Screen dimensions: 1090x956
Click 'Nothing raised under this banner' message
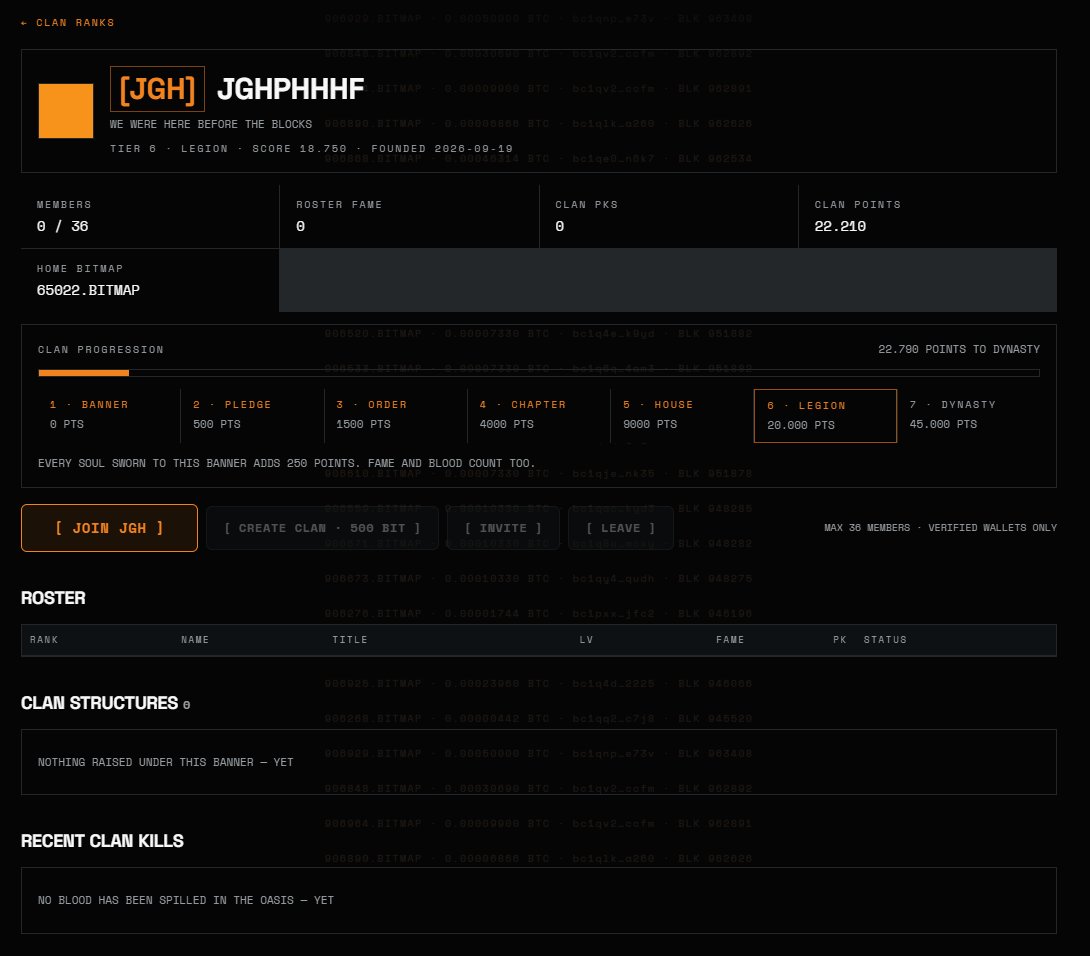click(165, 762)
